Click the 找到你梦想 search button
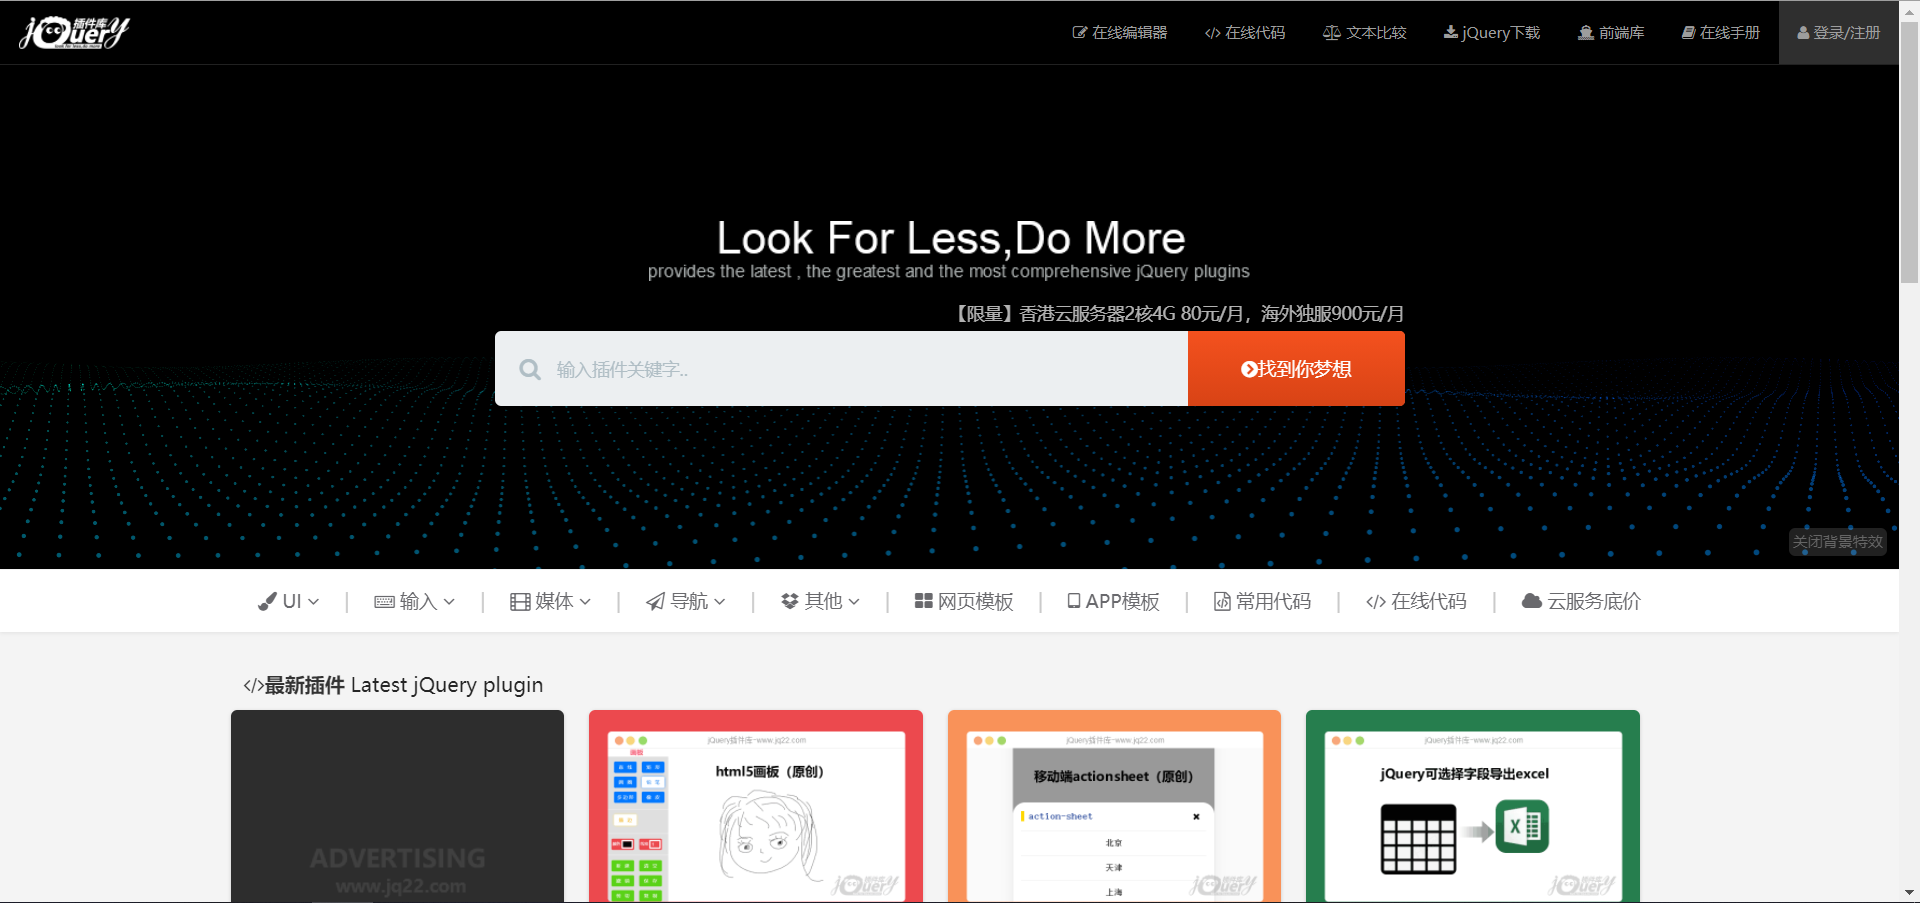1920x903 pixels. click(1296, 369)
